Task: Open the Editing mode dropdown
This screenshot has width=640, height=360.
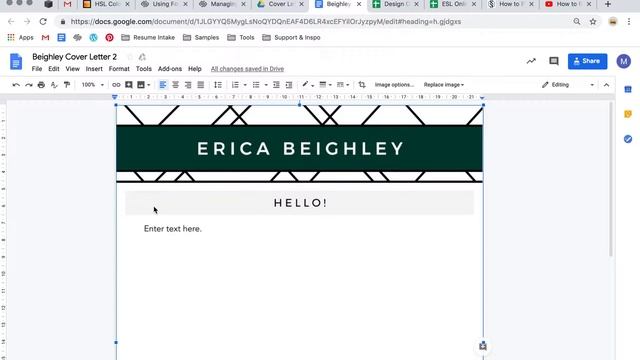Action: click(568, 85)
